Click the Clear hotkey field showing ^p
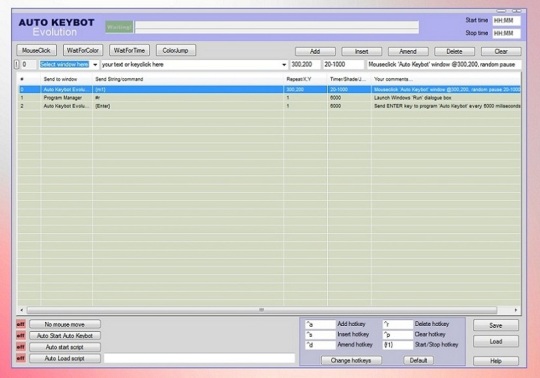Viewport: 540px width, 378px height. 398,335
